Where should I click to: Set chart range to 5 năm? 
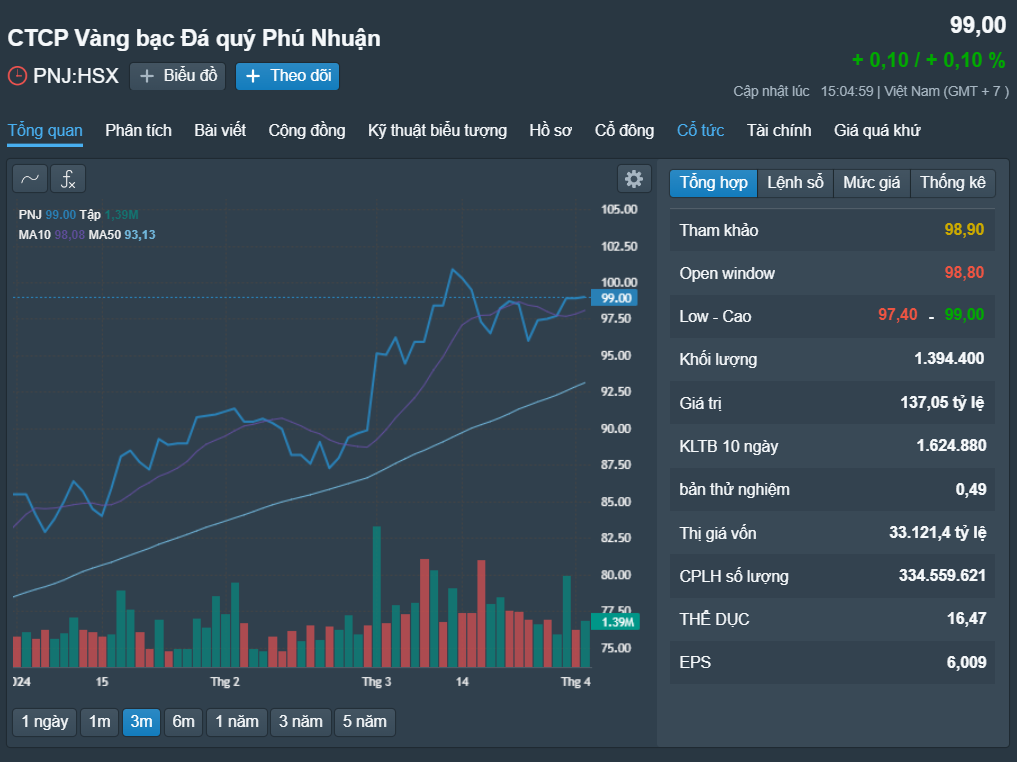pos(365,722)
